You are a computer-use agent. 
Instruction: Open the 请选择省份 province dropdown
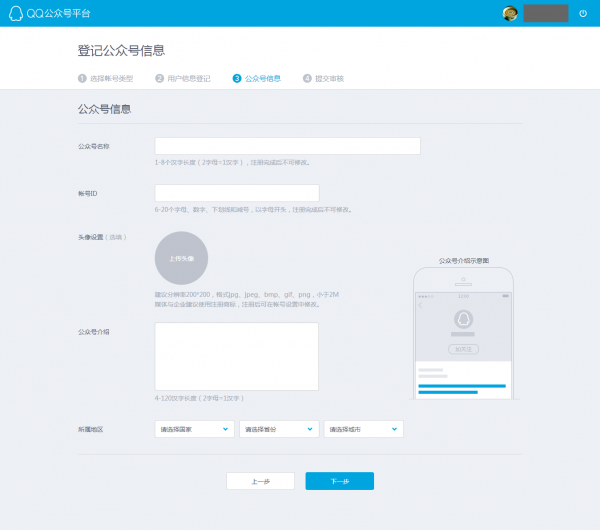(x=279, y=429)
